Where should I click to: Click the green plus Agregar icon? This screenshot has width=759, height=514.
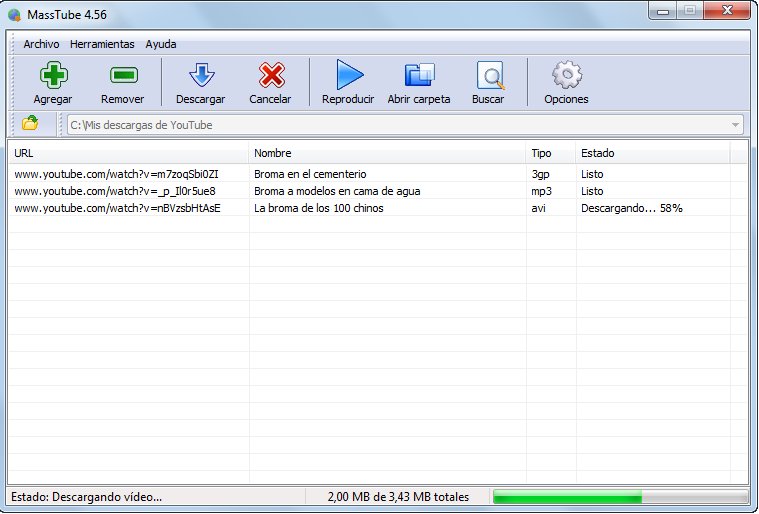[x=53, y=75]
